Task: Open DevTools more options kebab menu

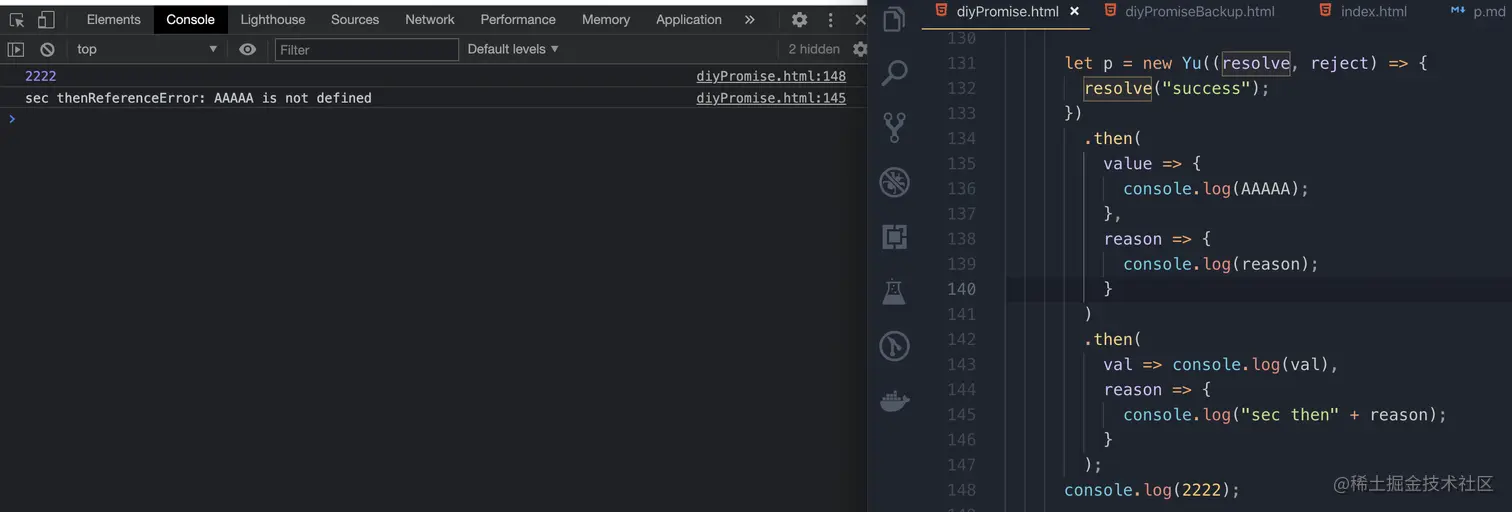Action: pyautogui.click(x=830, y=19)
